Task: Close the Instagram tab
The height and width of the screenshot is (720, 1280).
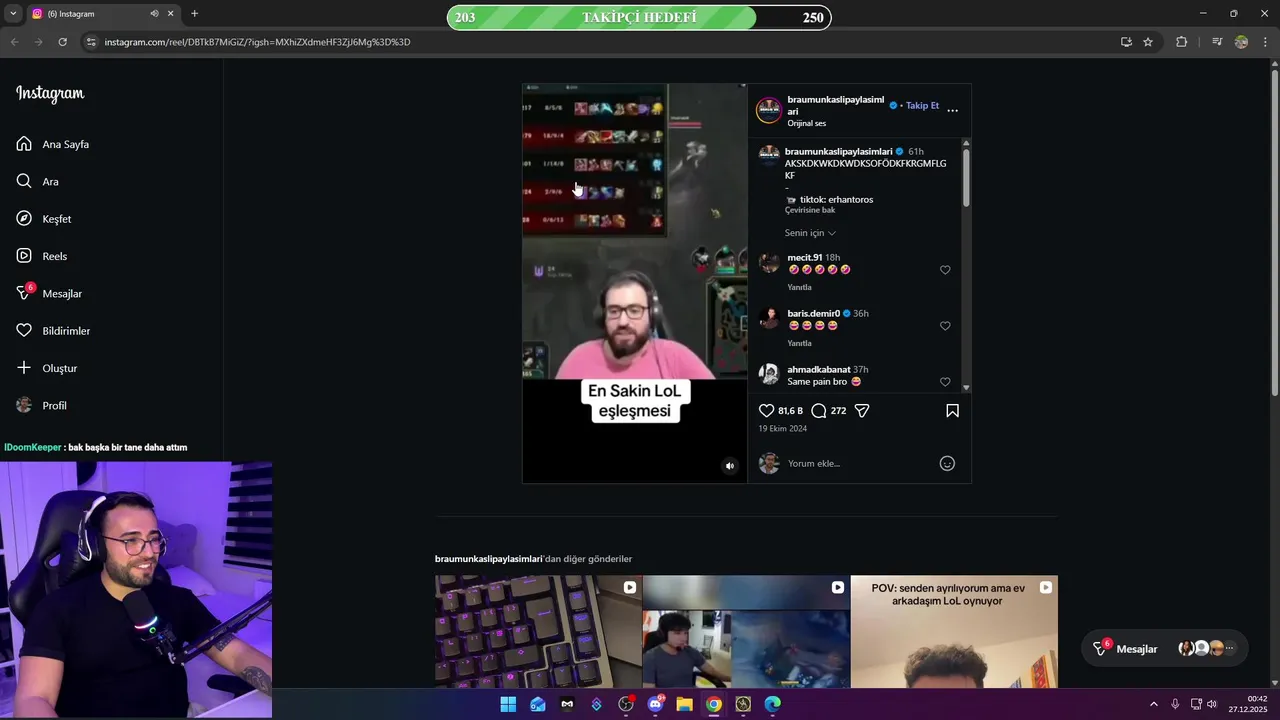Action: 170,14
